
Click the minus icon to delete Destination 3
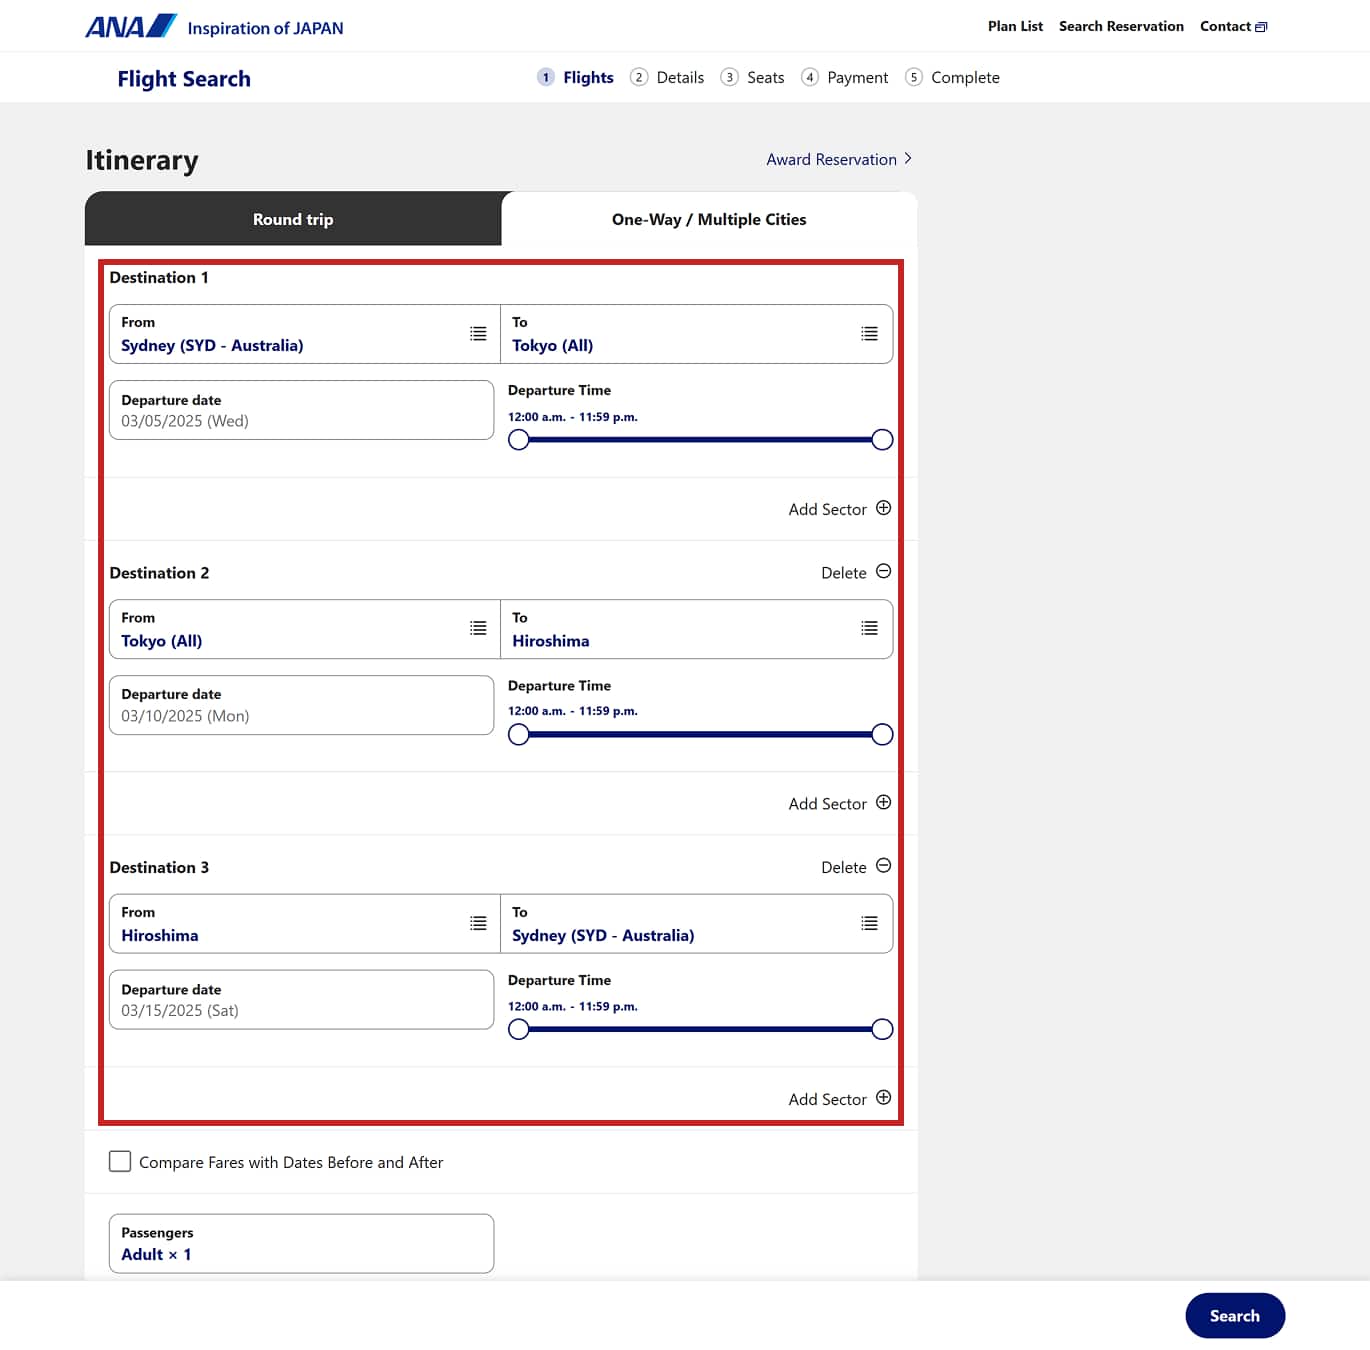pos(883,866)
